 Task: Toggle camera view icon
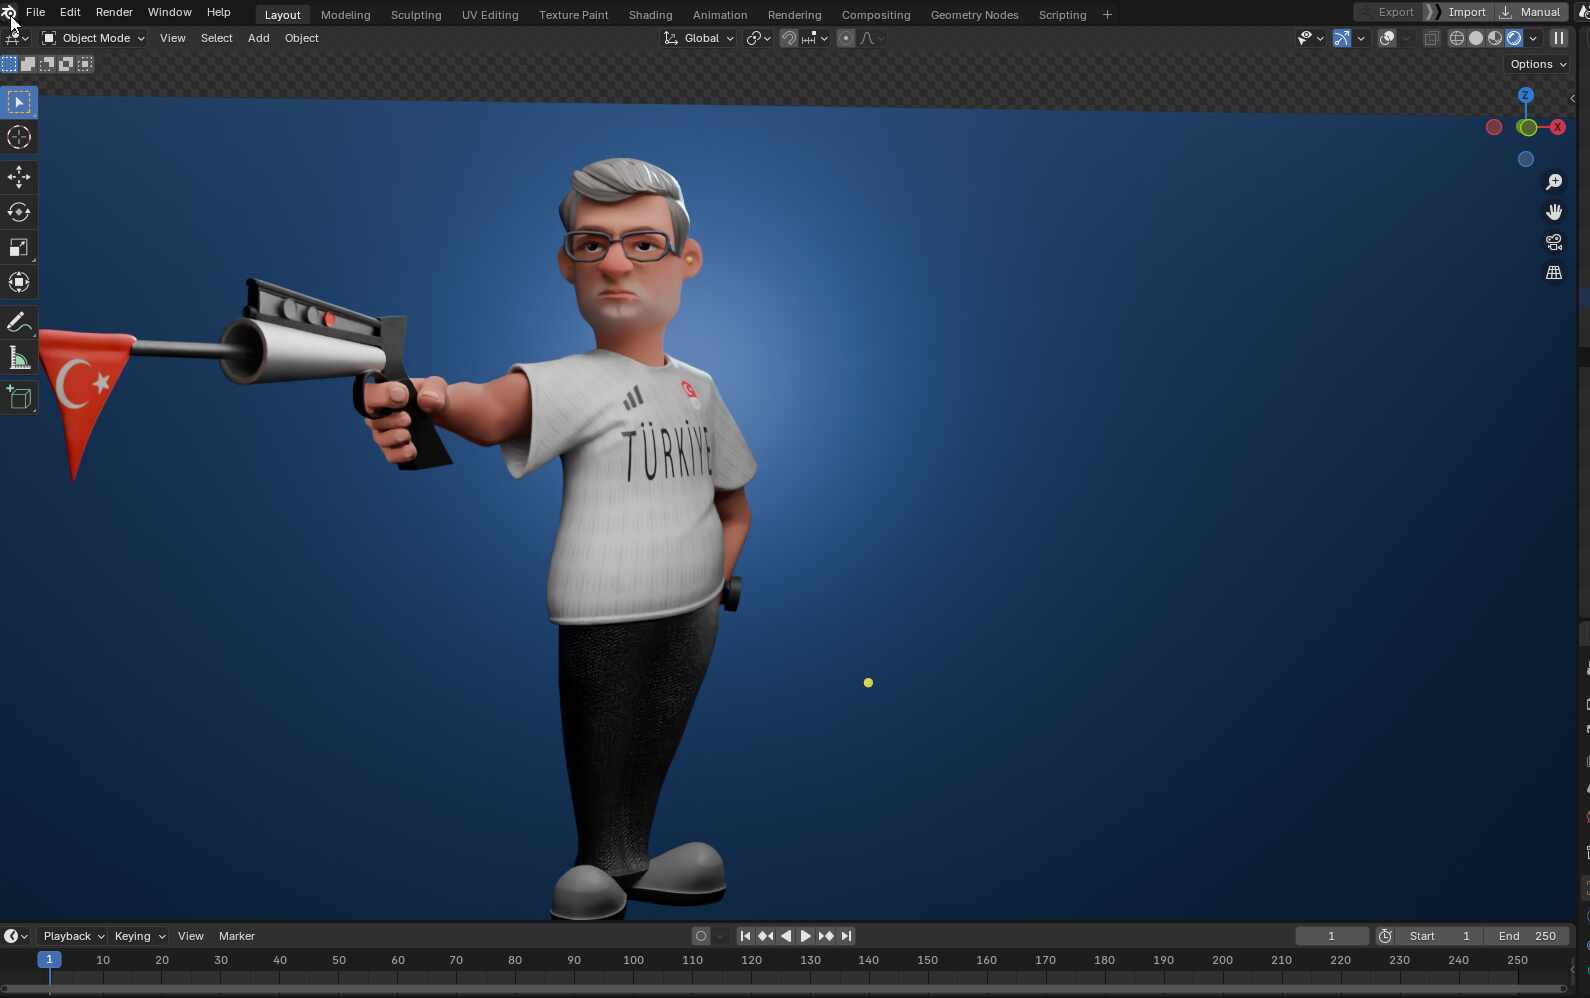coord(1554,242)
